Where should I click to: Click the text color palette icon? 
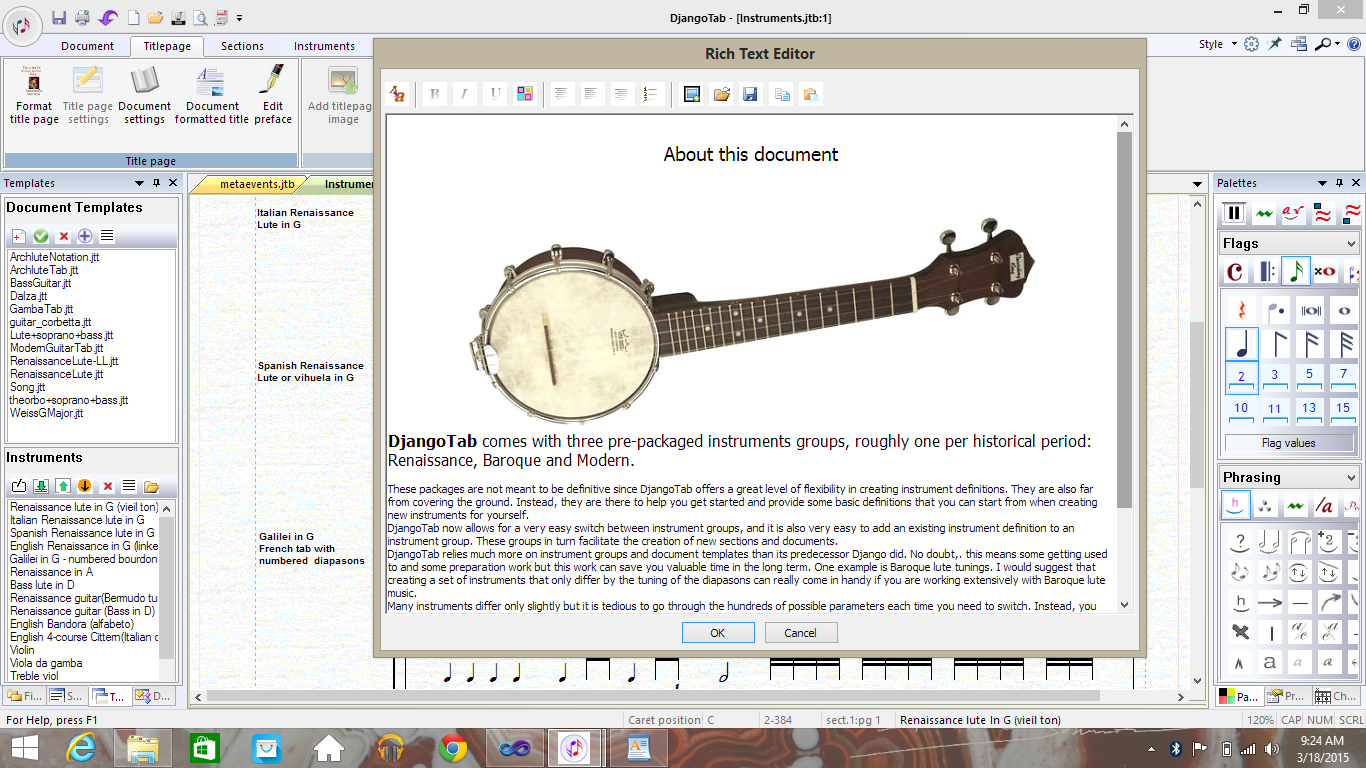tap(524, 94)
